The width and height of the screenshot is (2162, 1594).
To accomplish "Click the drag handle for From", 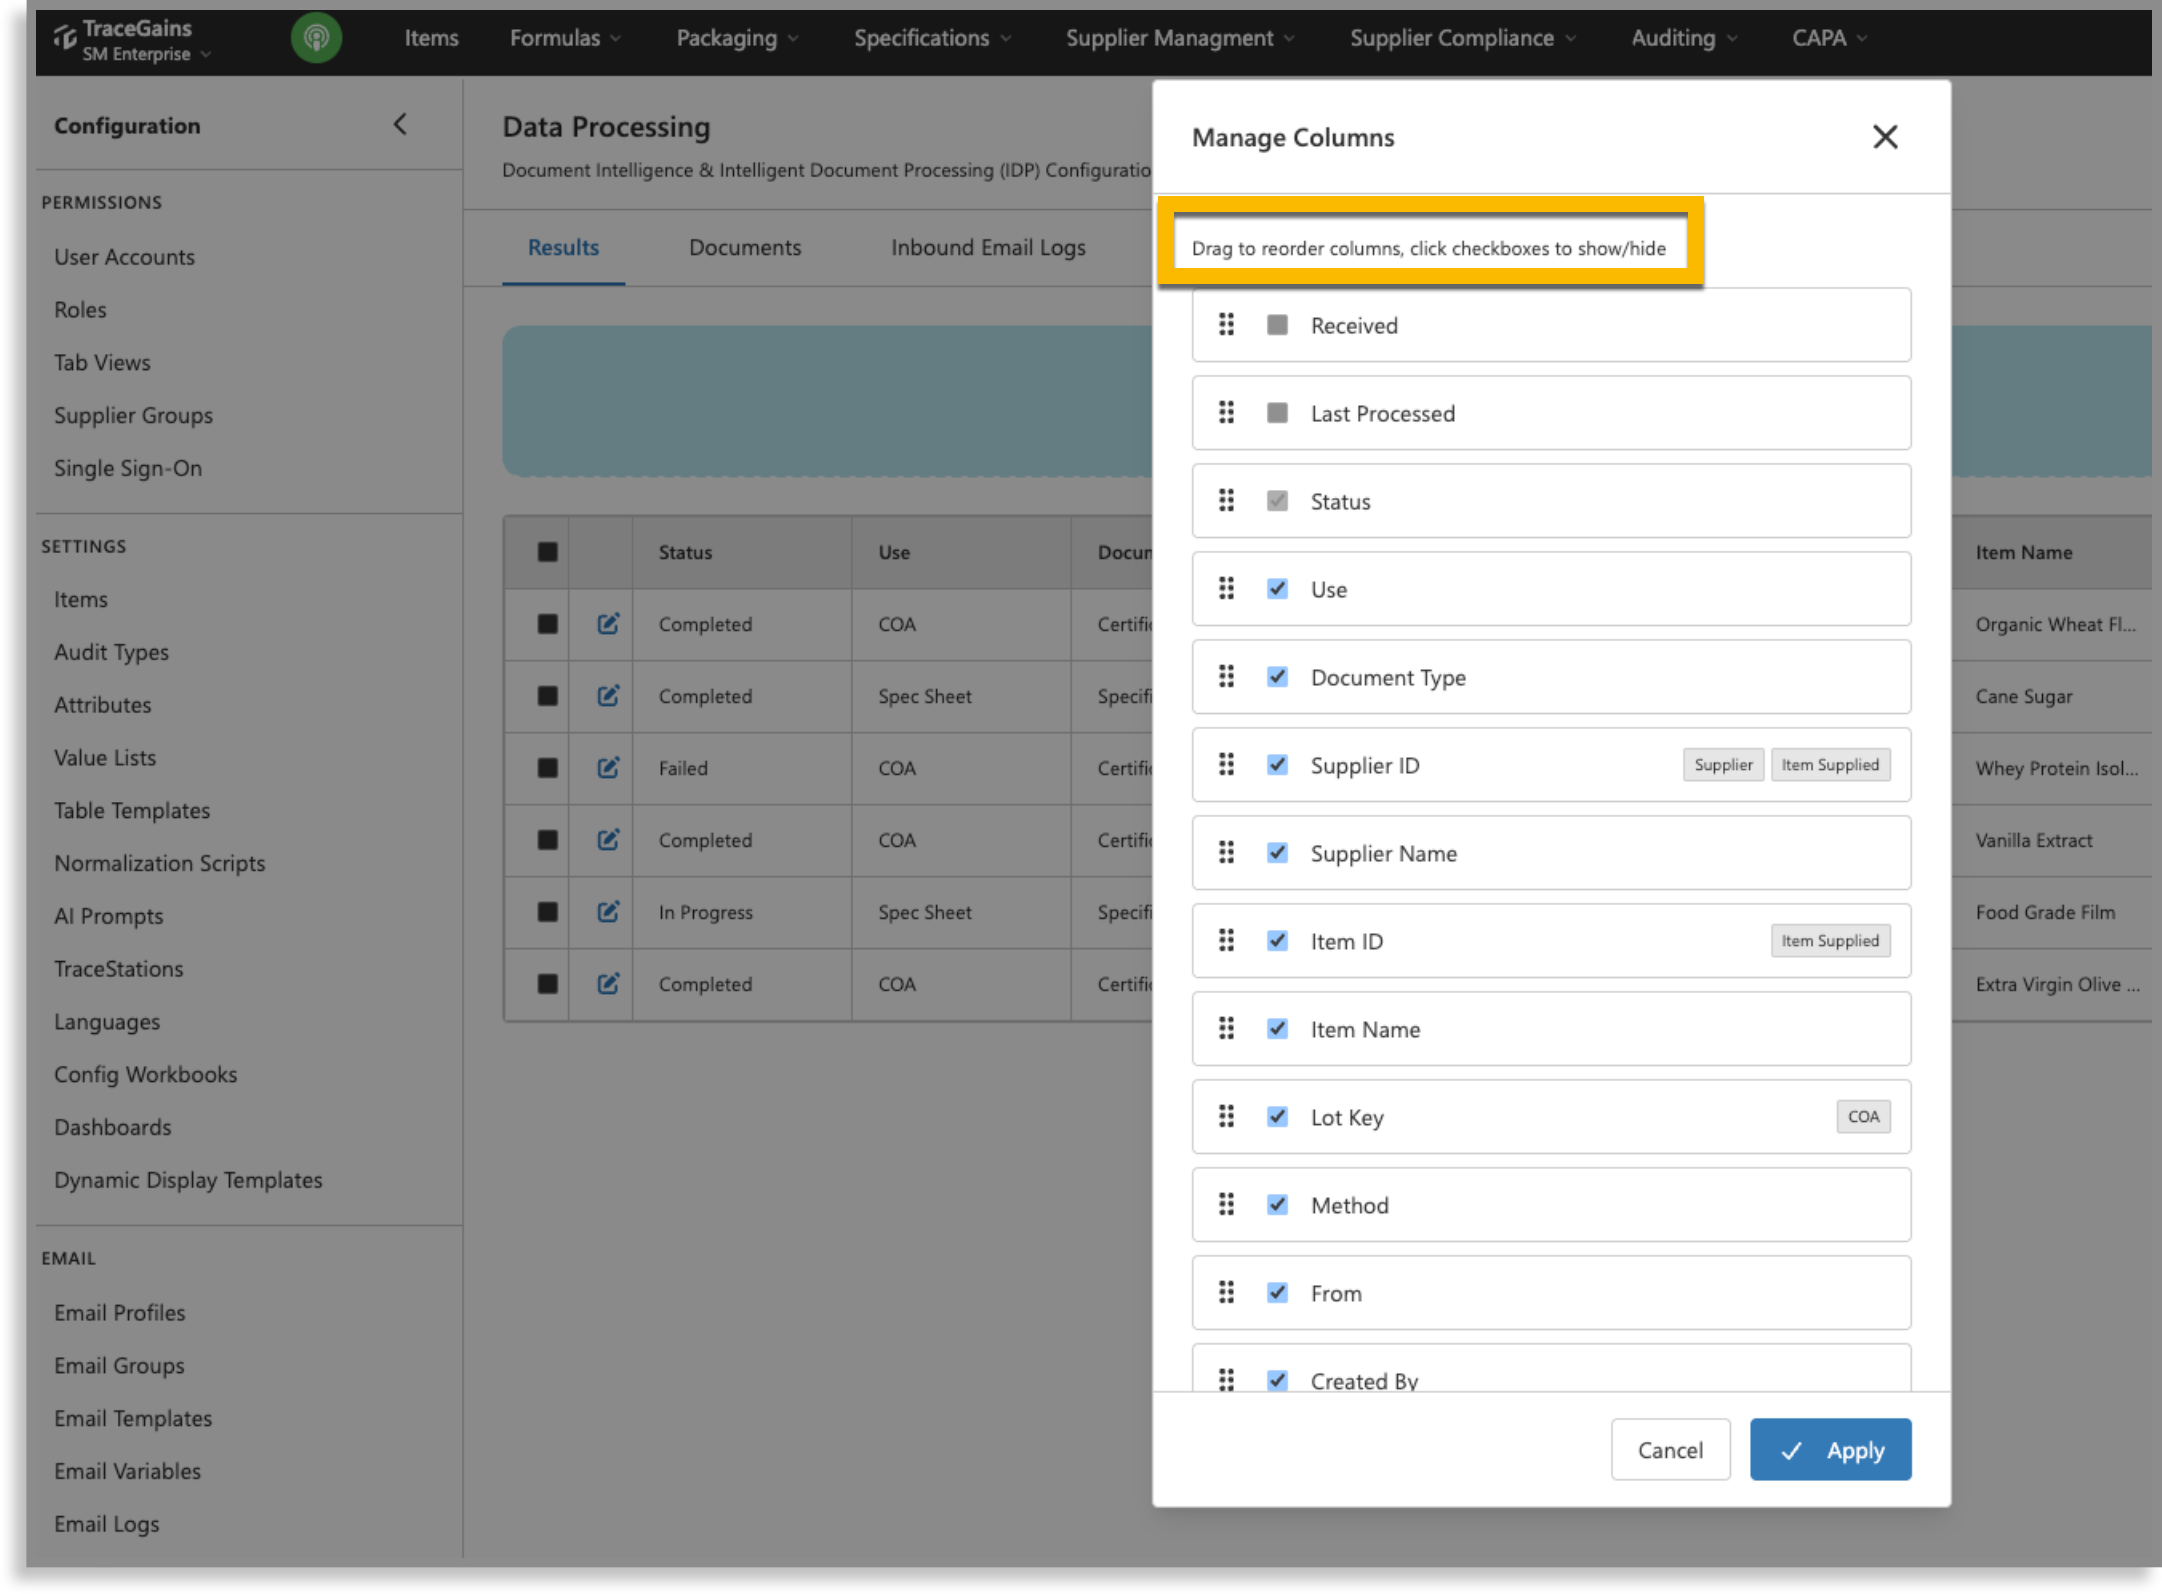I will click(1226, 1293).
